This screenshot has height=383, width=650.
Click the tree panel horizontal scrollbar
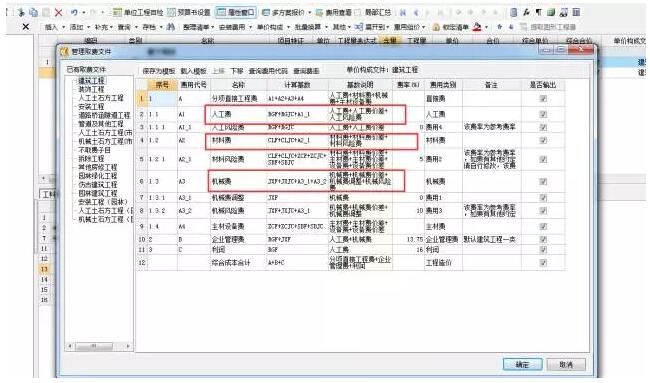pos(99,346)
